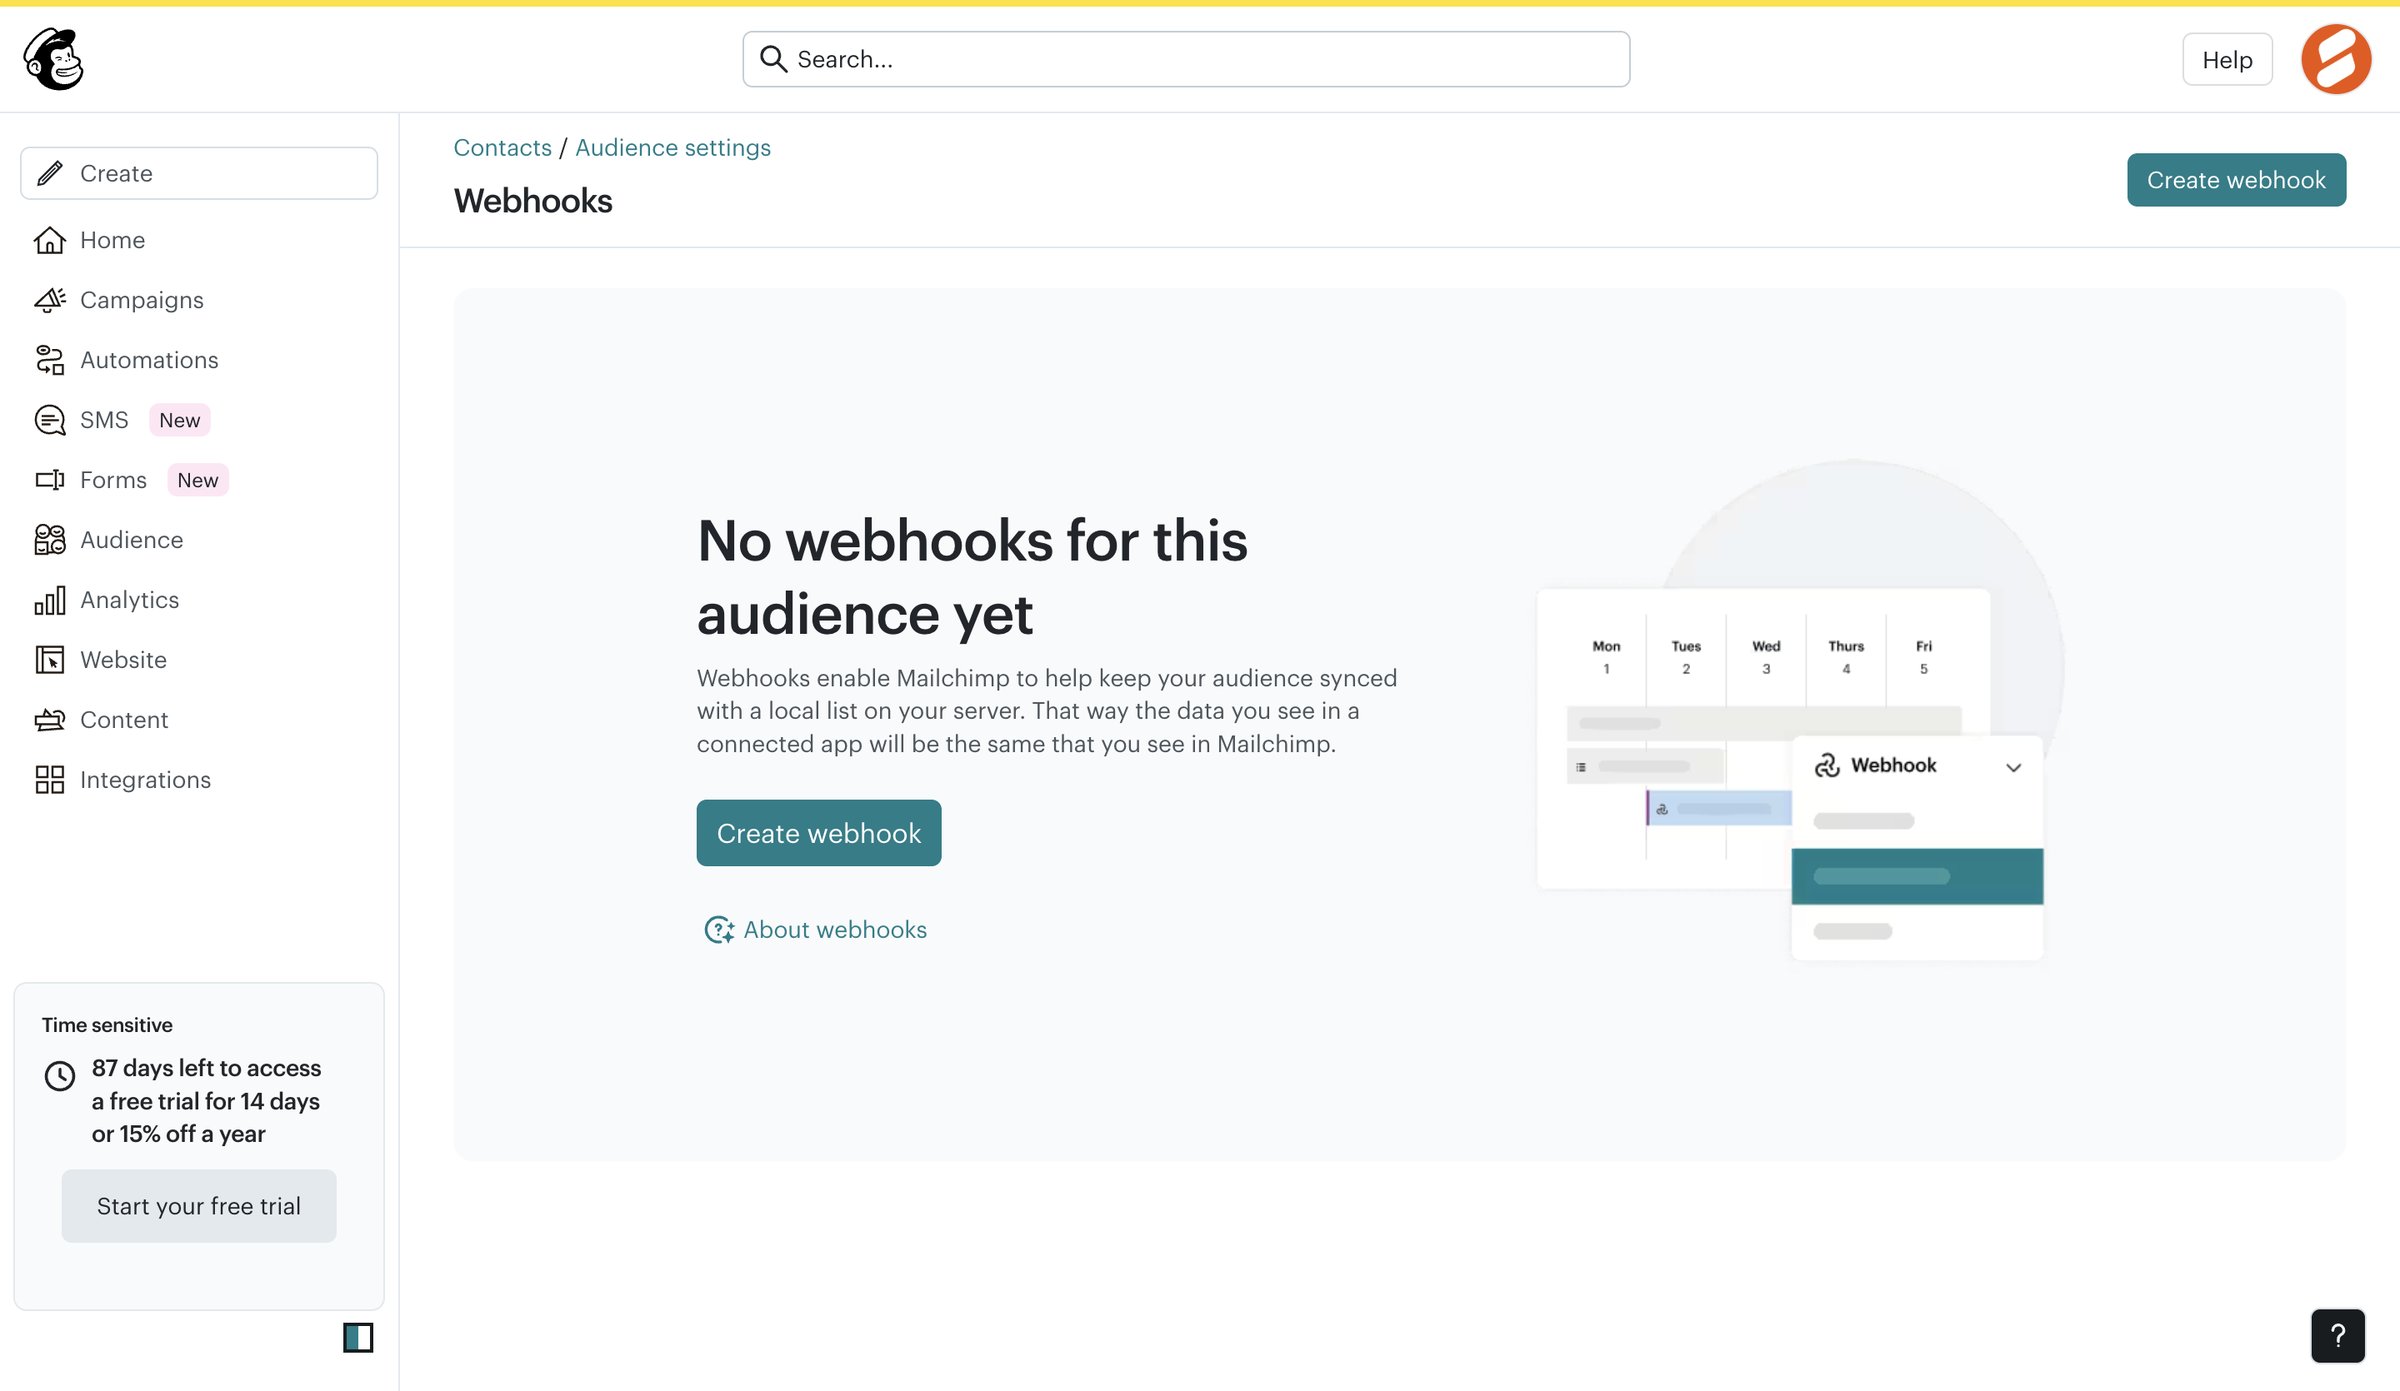This screenshot has width=2400, height=1391.
Task: Click 'No webhooks for this audience yet' heading
Action: pyautogui.click(x=972, y=577)
